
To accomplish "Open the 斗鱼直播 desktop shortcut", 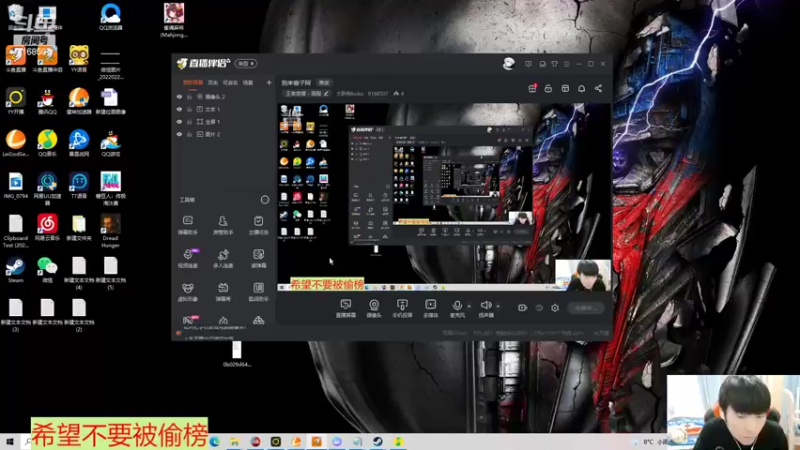I will [16, 58].
